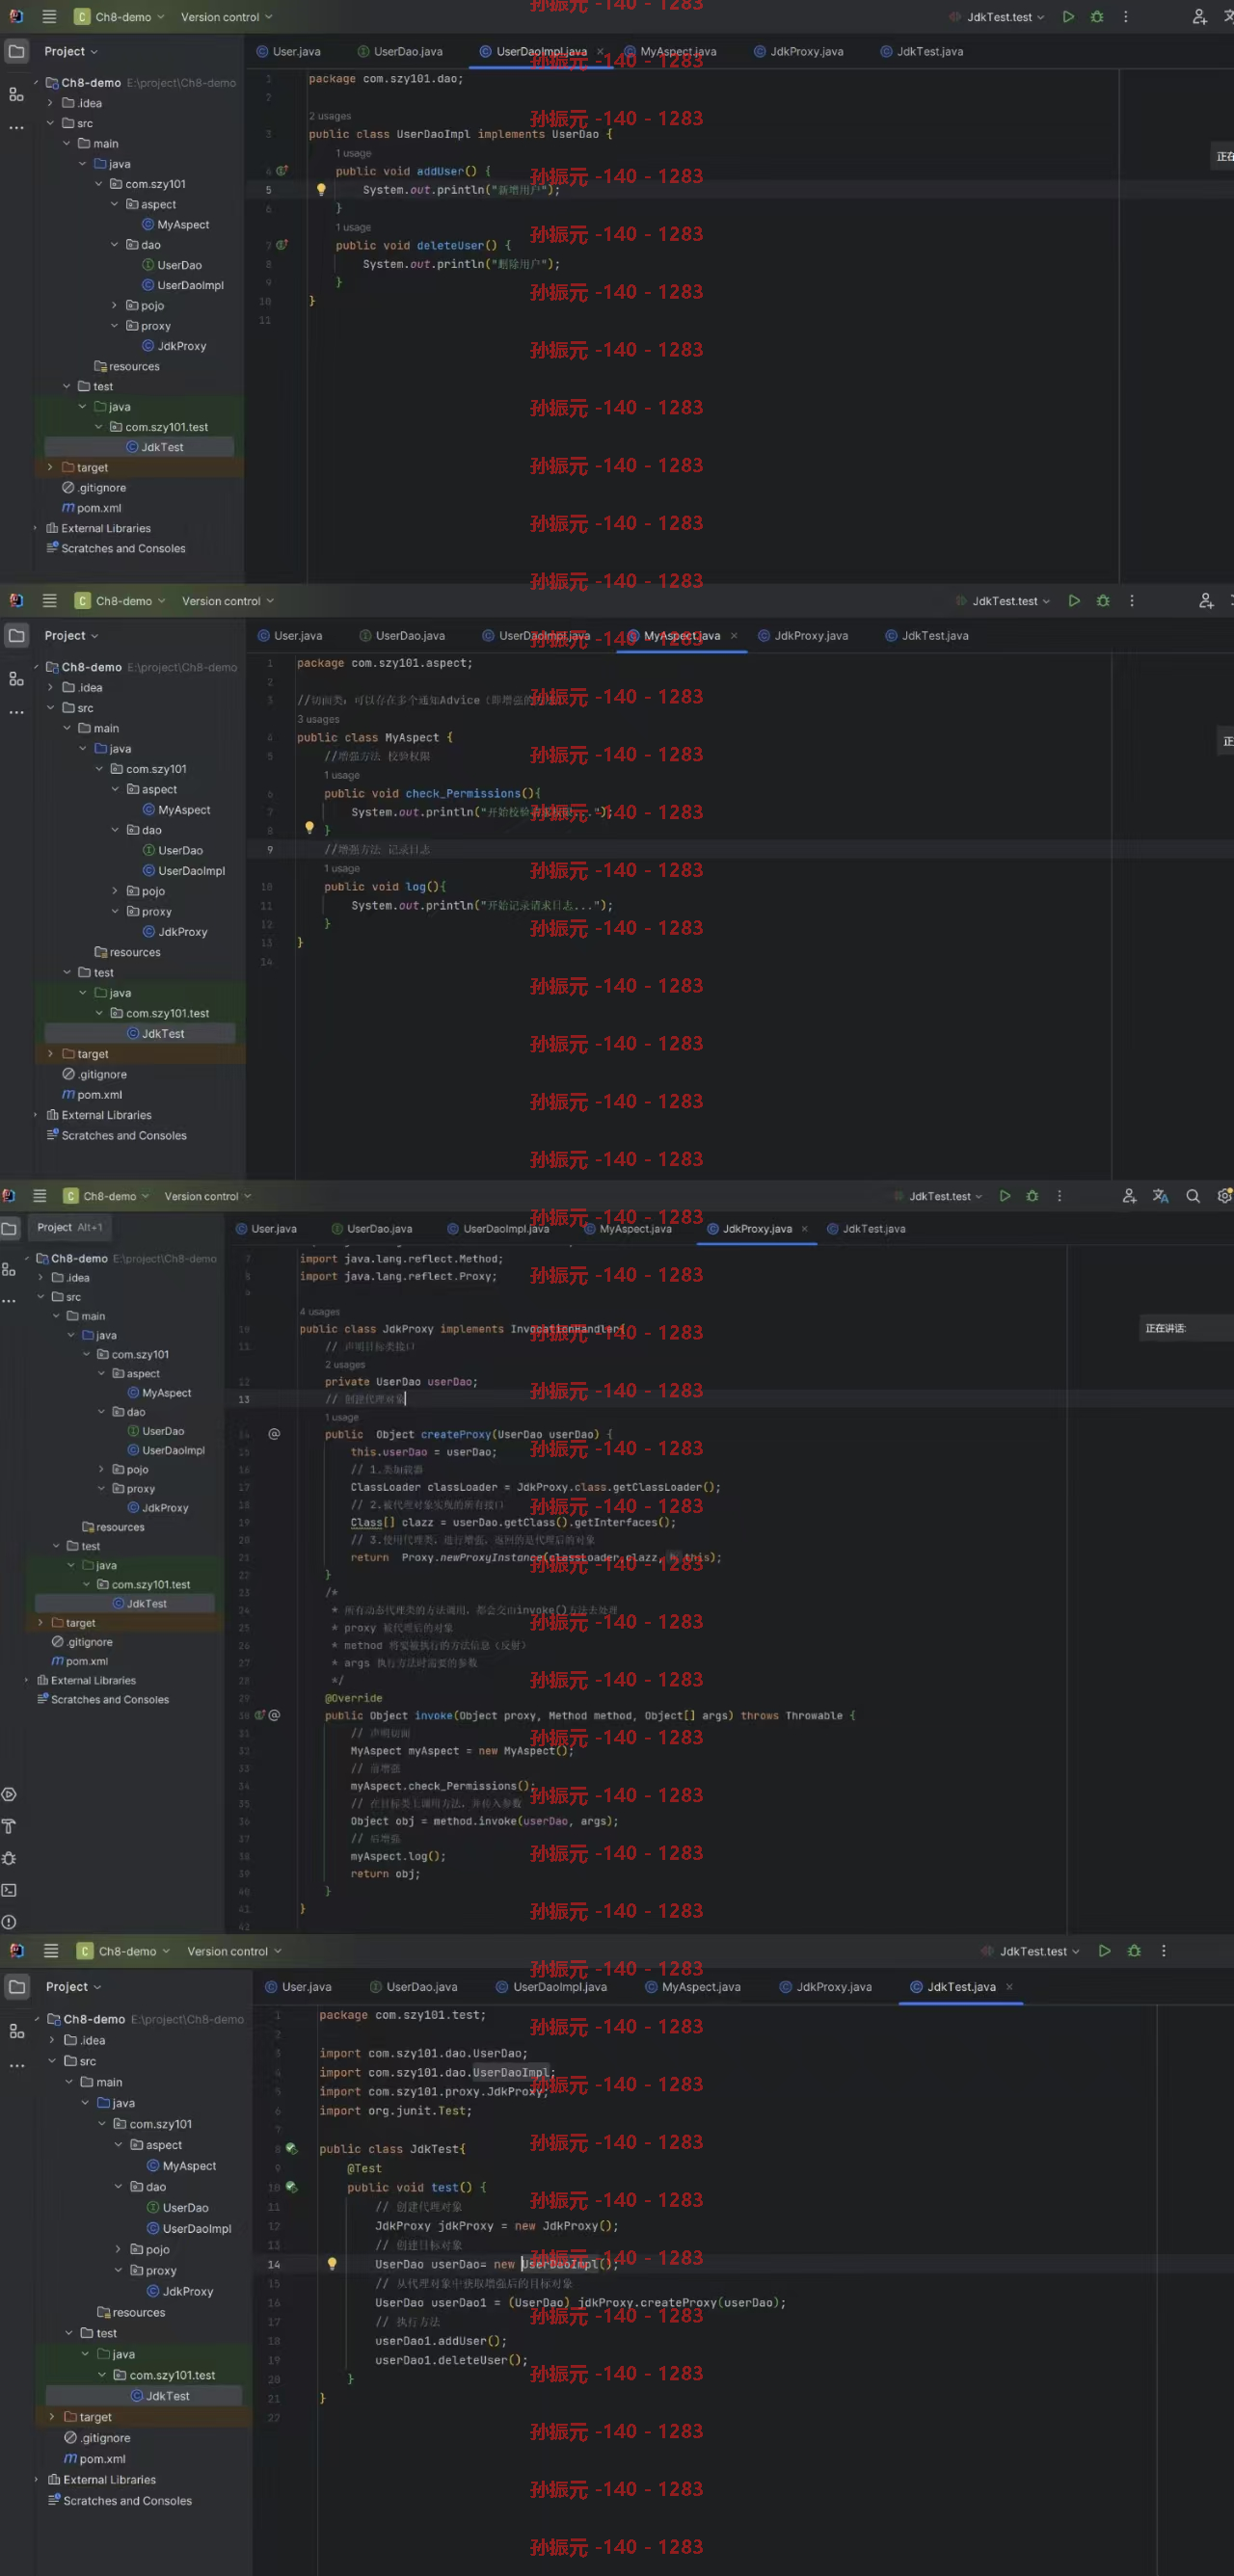The height and width of the screenshot is (2576, 1234).
Task: Select UserDaoImpl class in tree of window editing JdkTest.java
Action: pos(189,2229)
